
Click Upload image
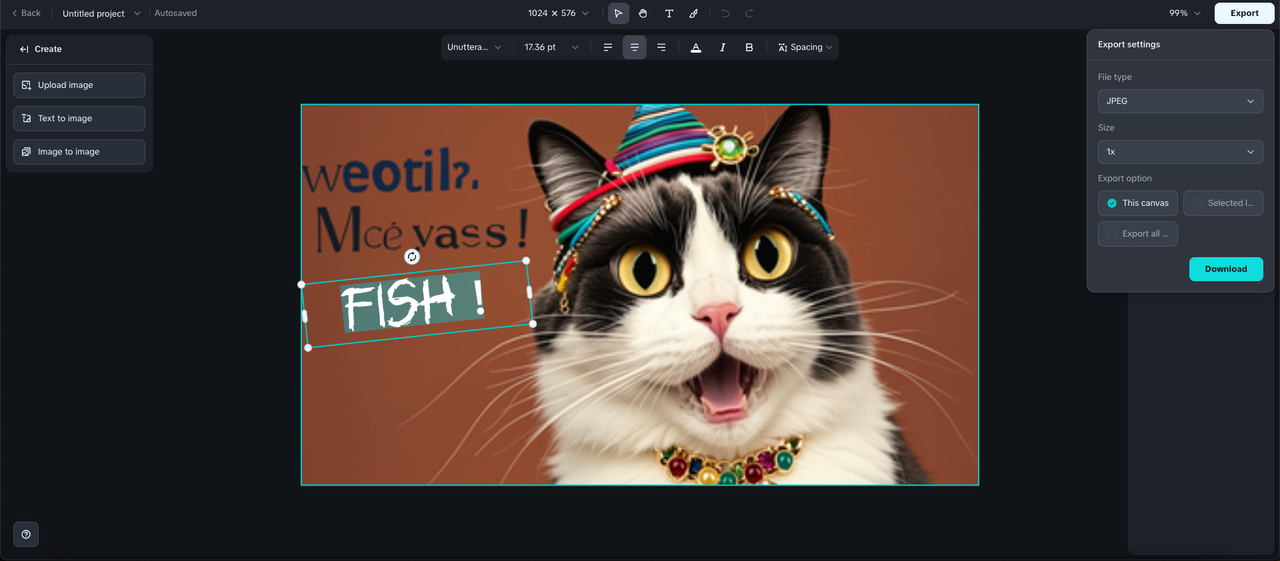pyautogui.click(x=79, y=85)
